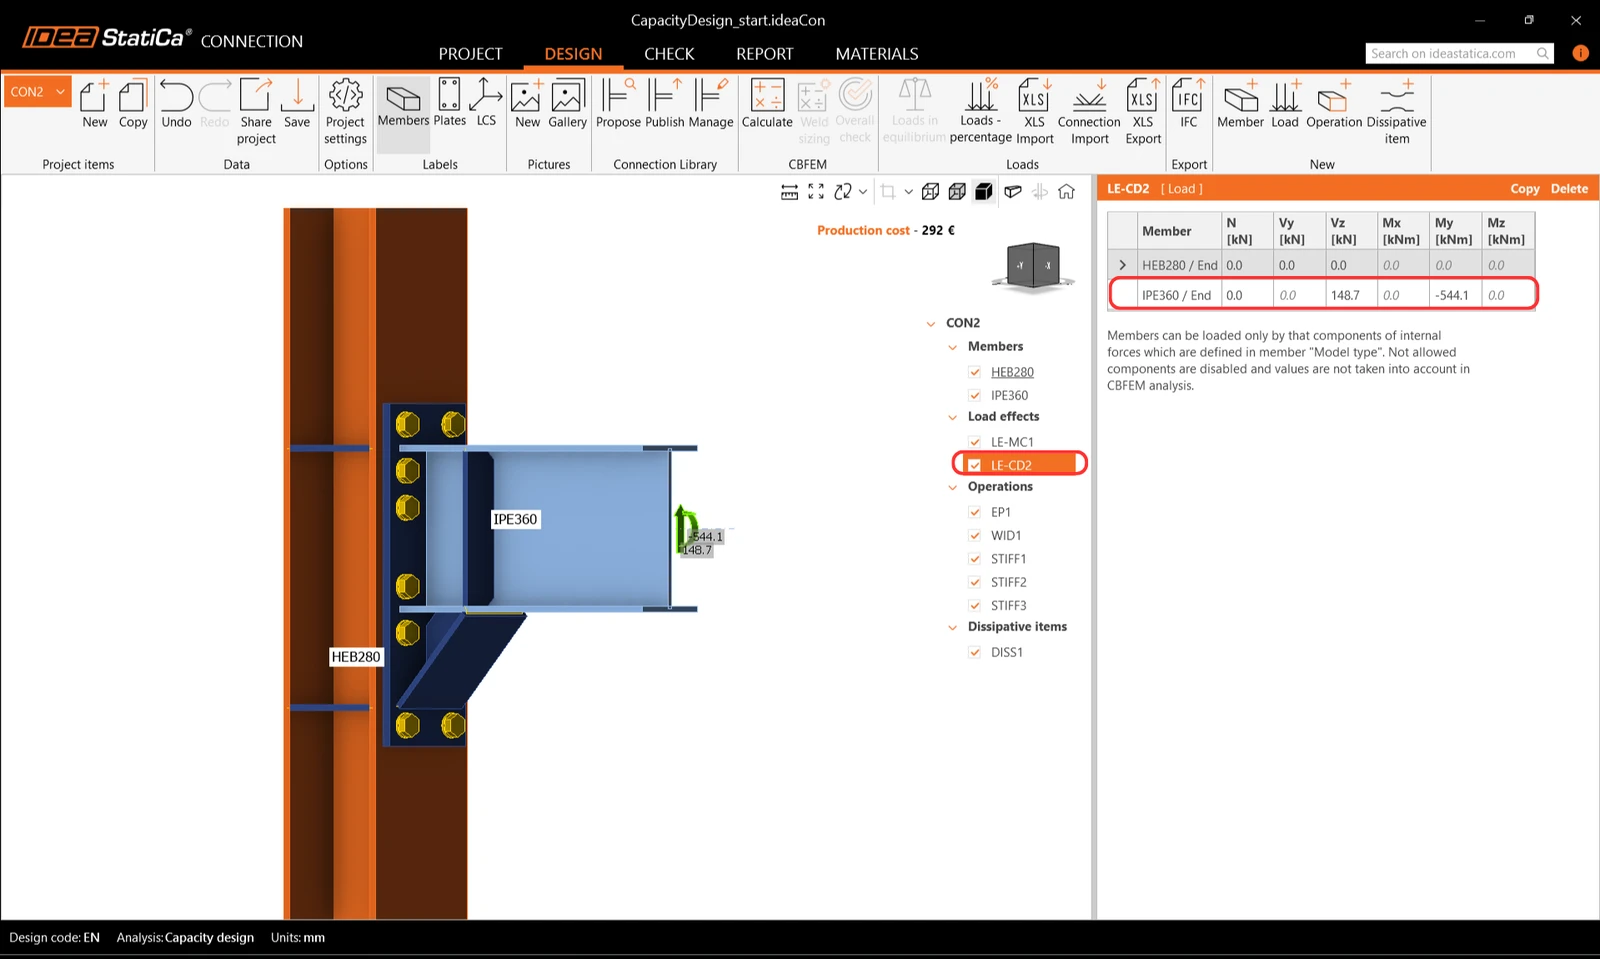Switch to the MATERIALS tab
This screenshot has height=959, width=1600.
click(877, 54)
